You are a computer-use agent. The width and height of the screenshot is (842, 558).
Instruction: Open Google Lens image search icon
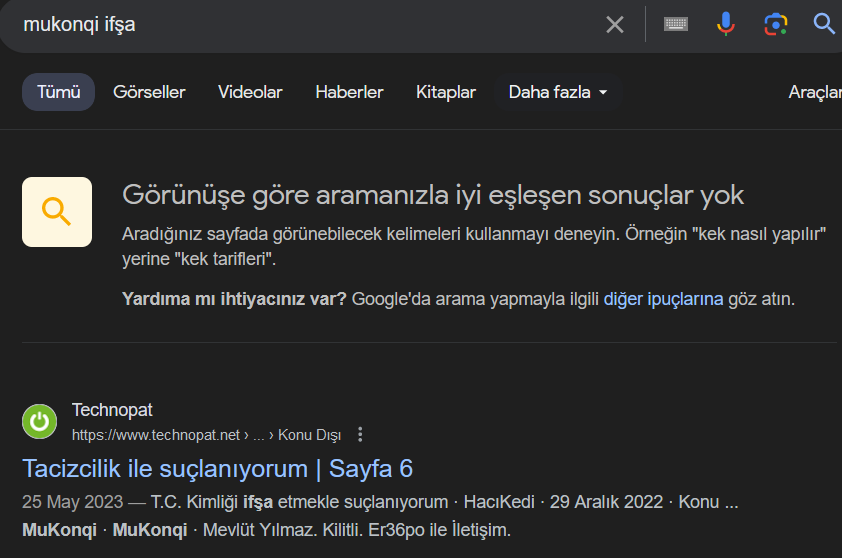[776, 24]
